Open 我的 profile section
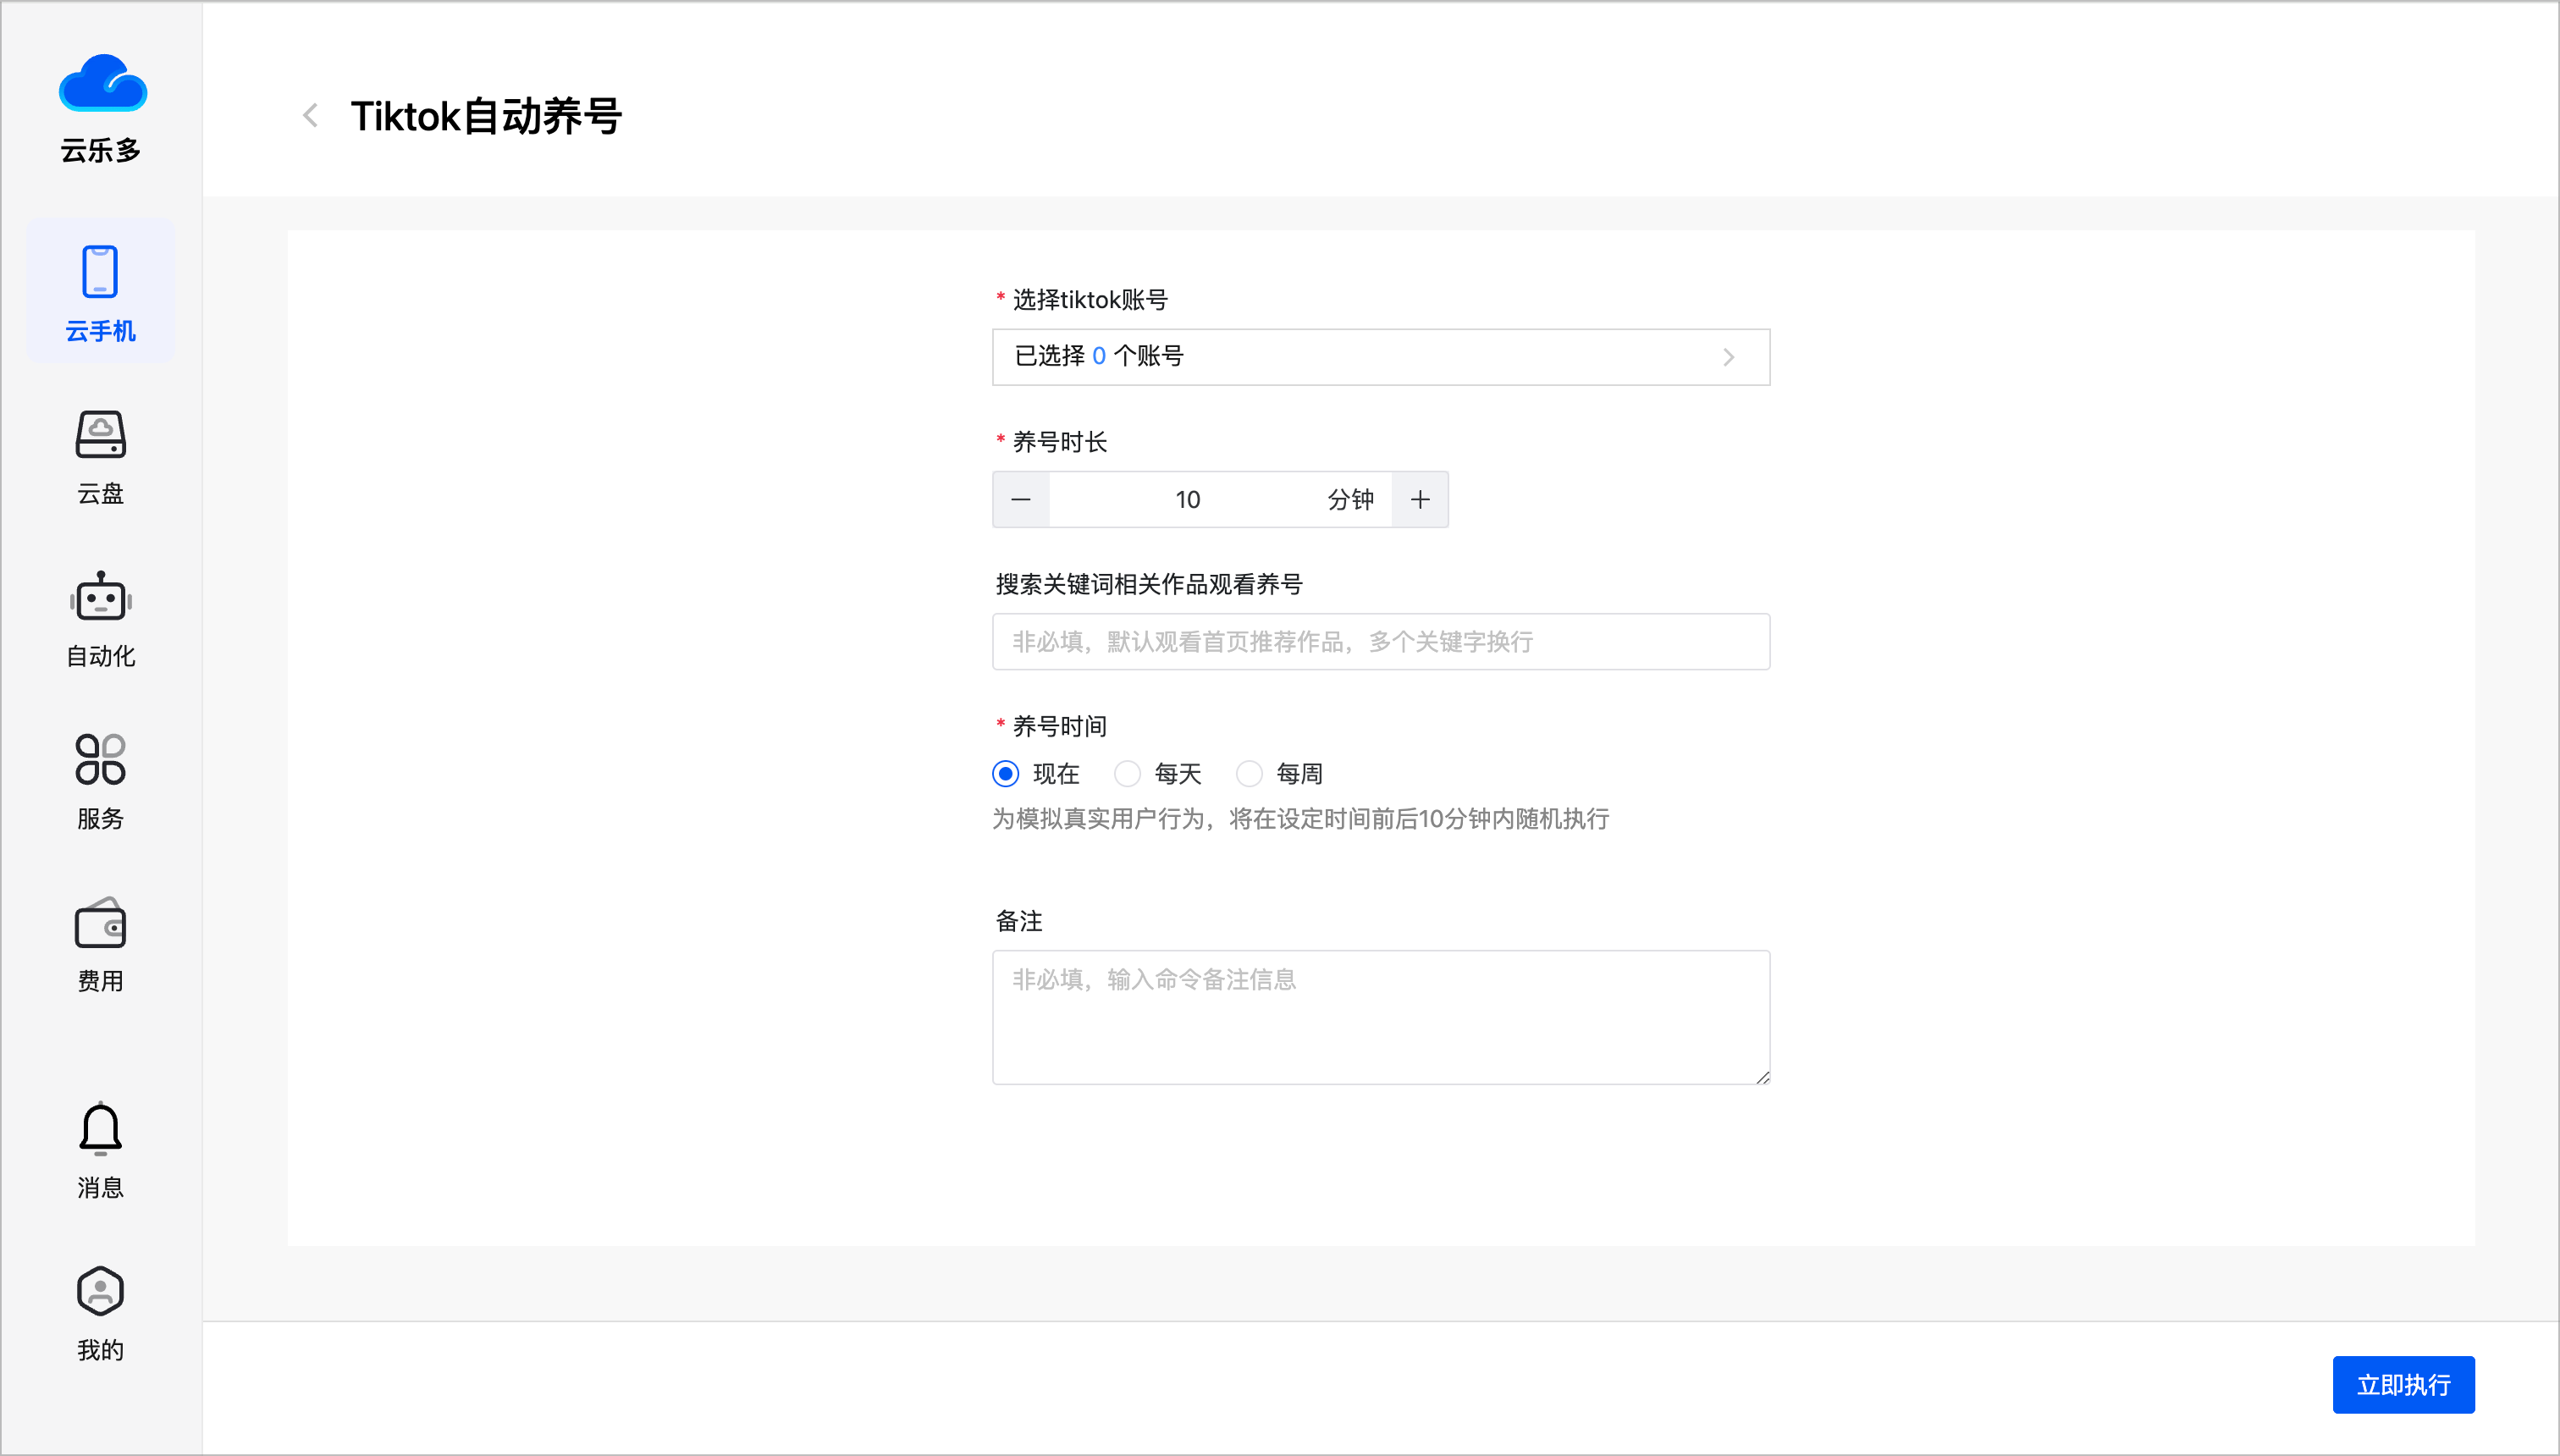Viewport: 2560px width, 1456px height. point(101,1313)
